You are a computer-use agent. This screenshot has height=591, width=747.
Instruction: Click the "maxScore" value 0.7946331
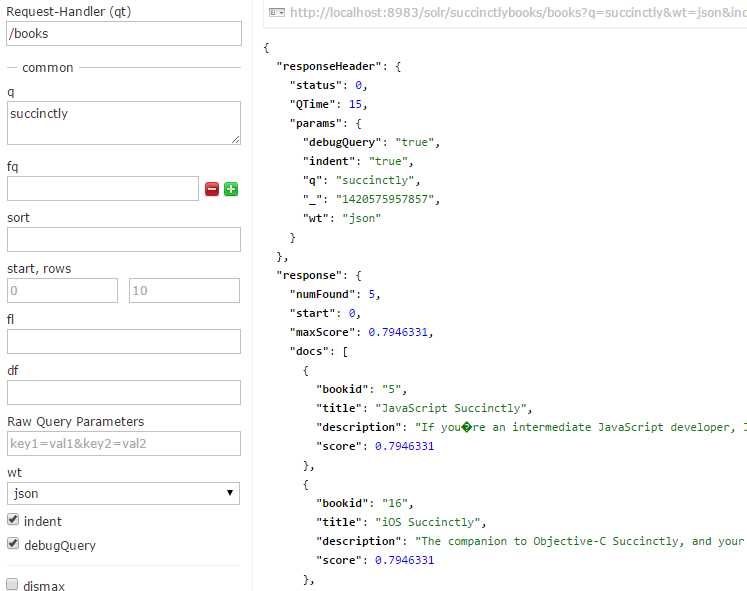[x=398, y=332]
